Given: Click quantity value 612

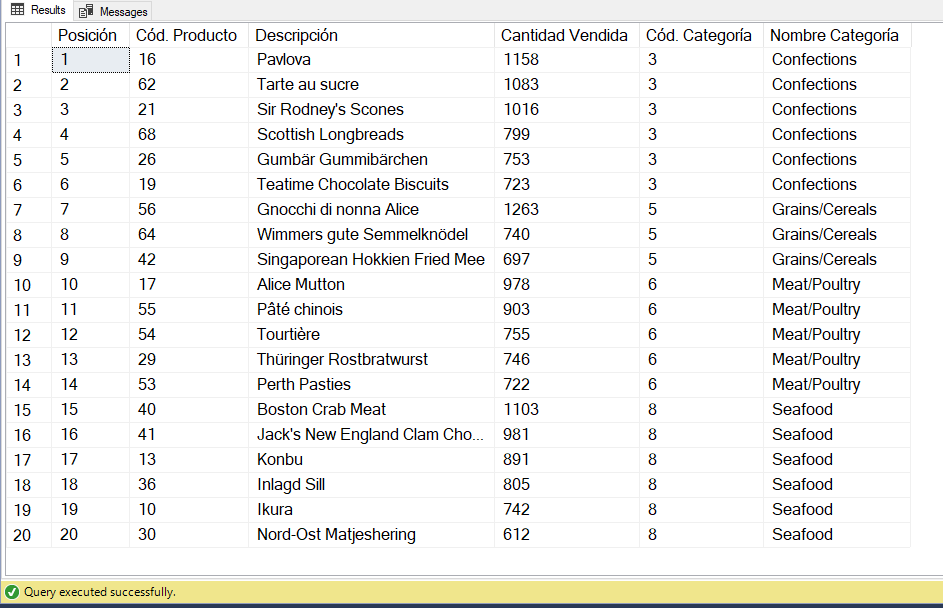Looking at the screenshot, I should point(567,535).
